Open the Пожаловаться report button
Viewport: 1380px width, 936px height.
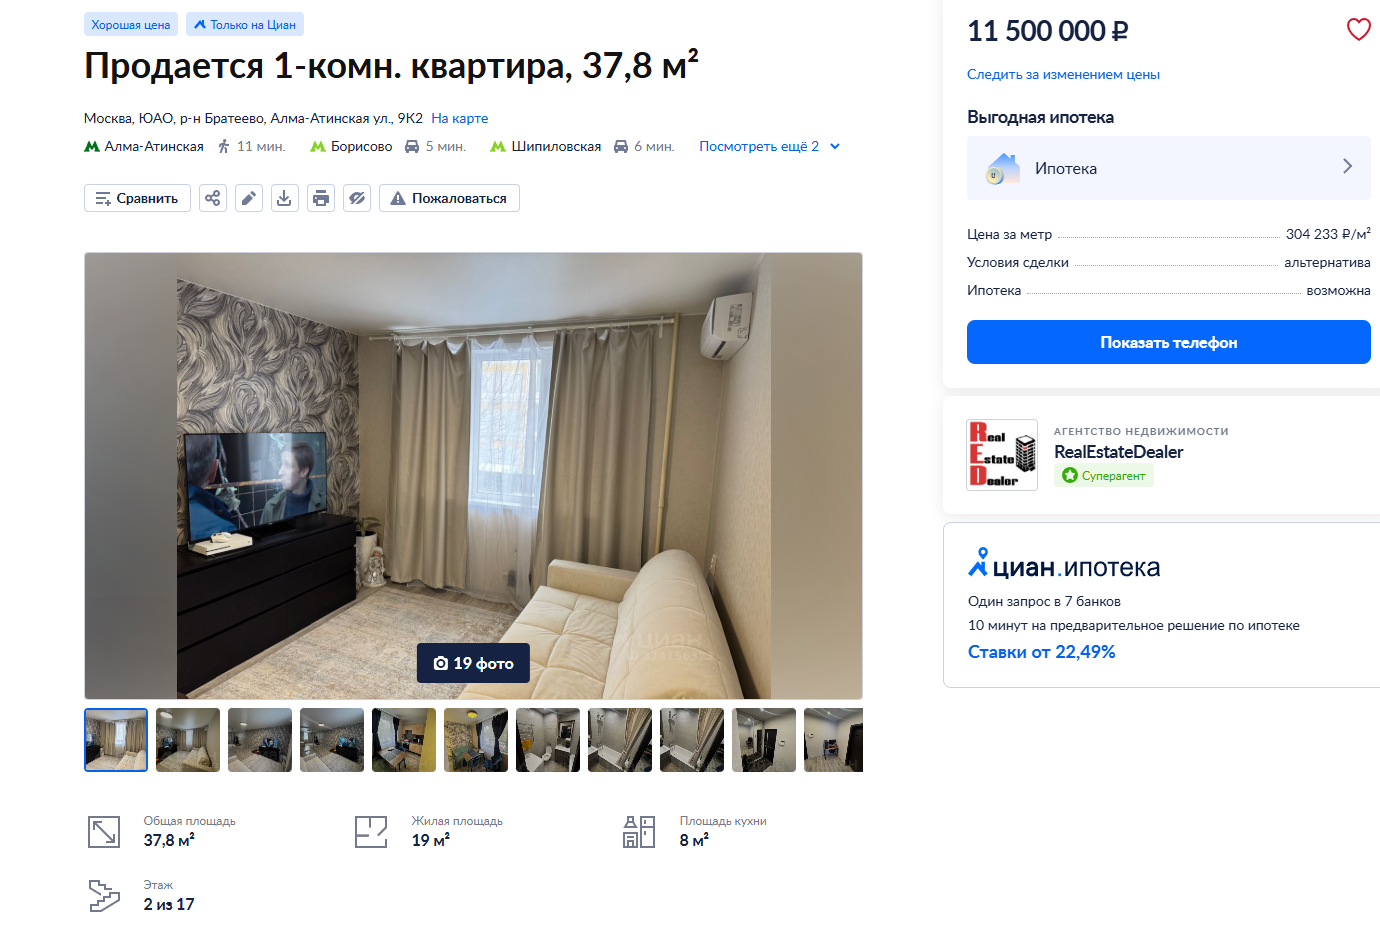click(449, 198)
